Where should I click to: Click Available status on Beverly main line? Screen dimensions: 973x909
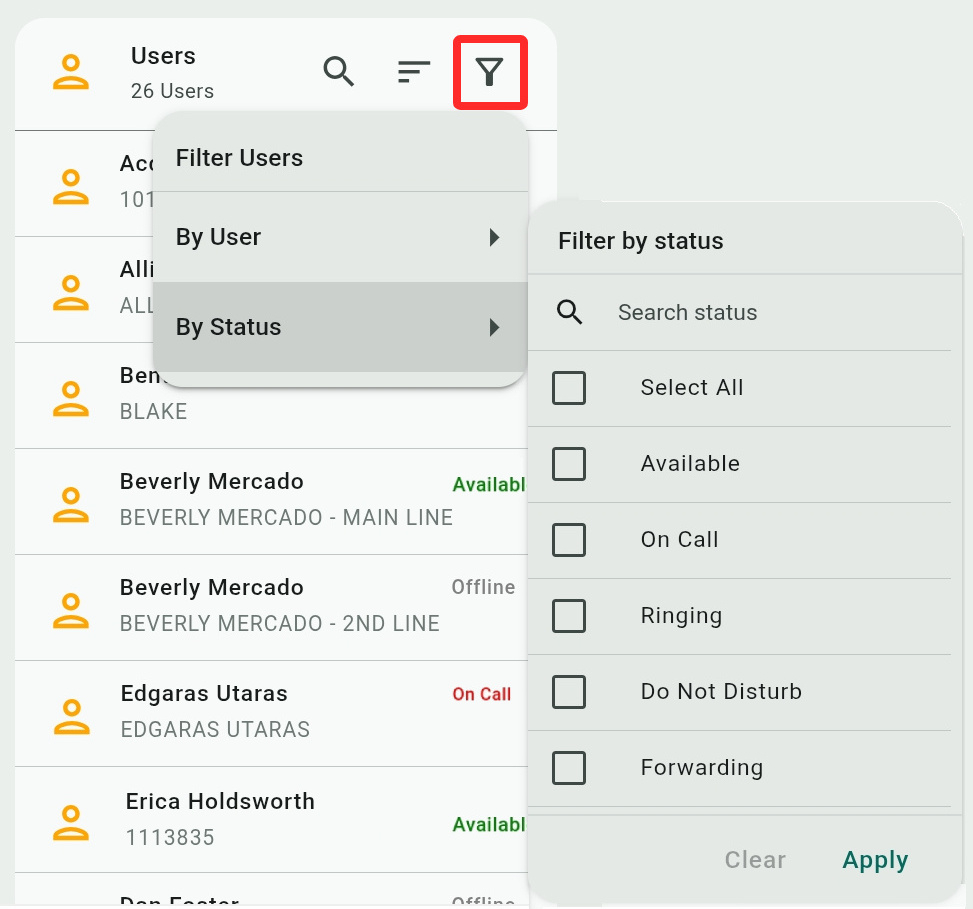490,485
